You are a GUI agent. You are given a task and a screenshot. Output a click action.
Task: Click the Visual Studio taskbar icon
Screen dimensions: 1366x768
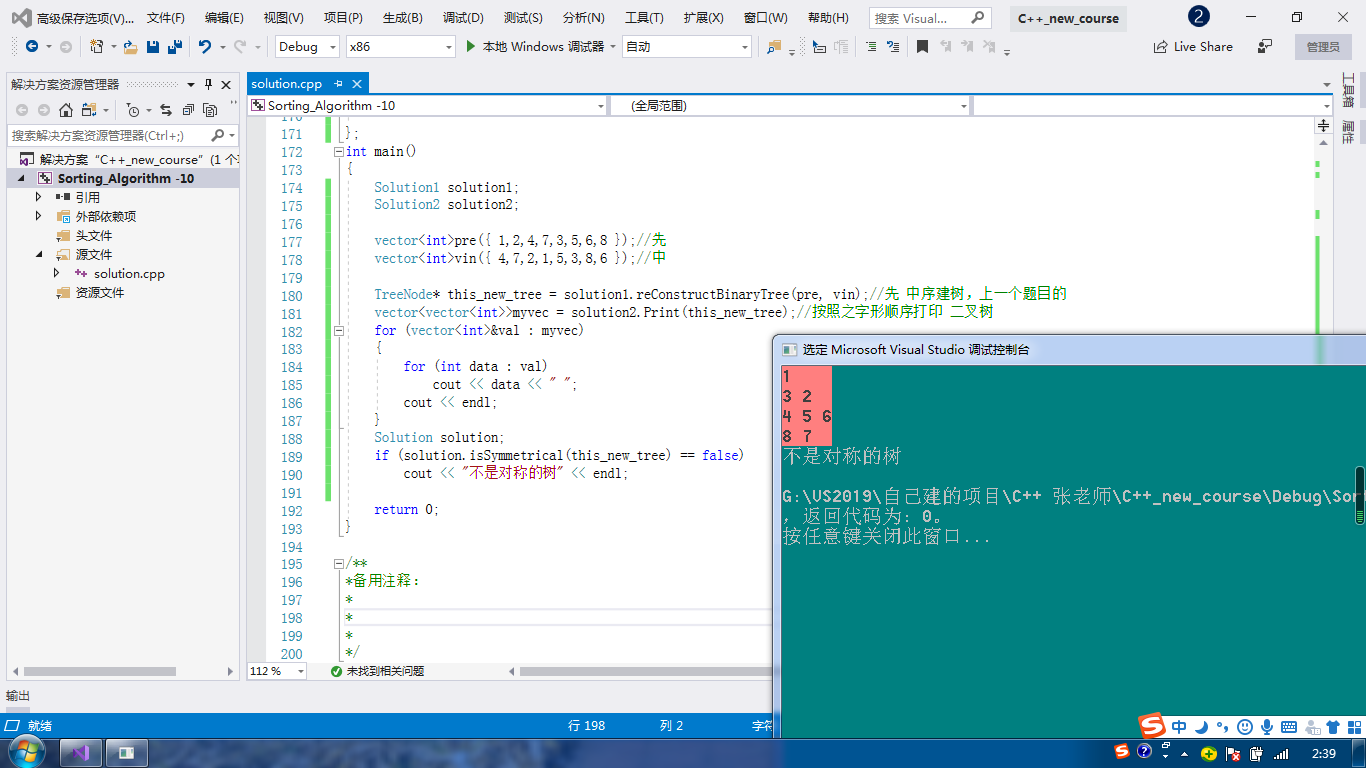[81, 752]
